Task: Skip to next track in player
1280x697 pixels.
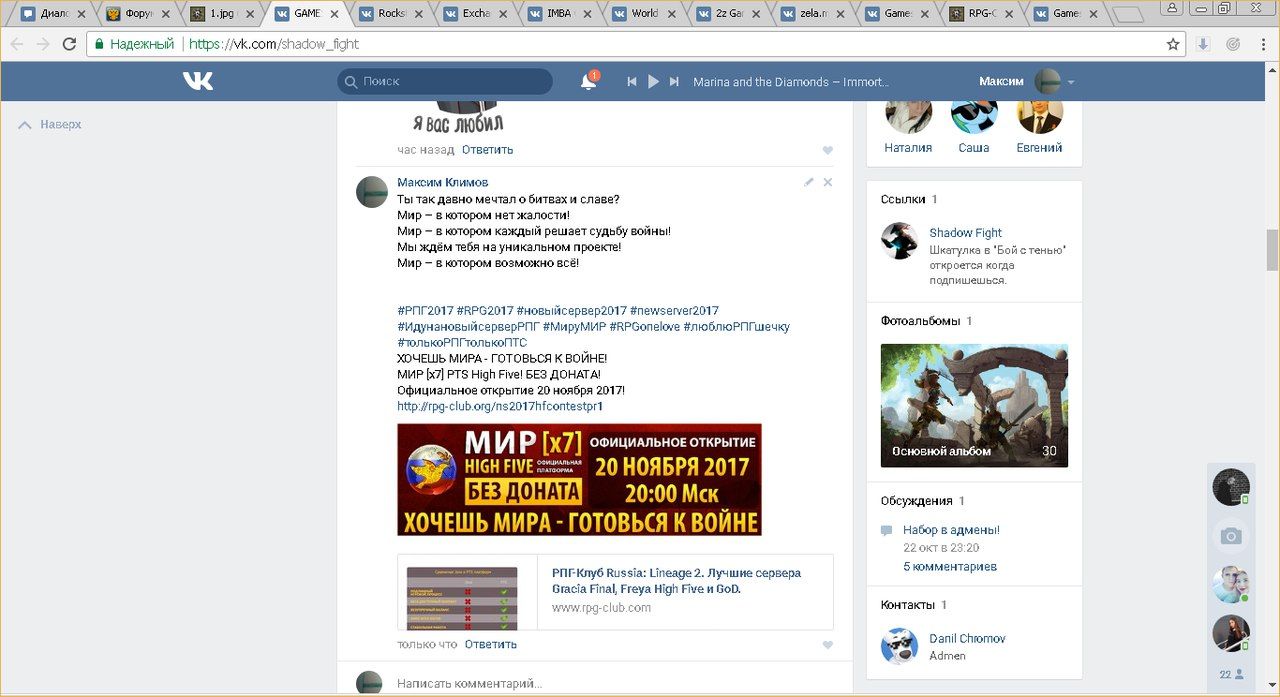Action: (674, 82)
